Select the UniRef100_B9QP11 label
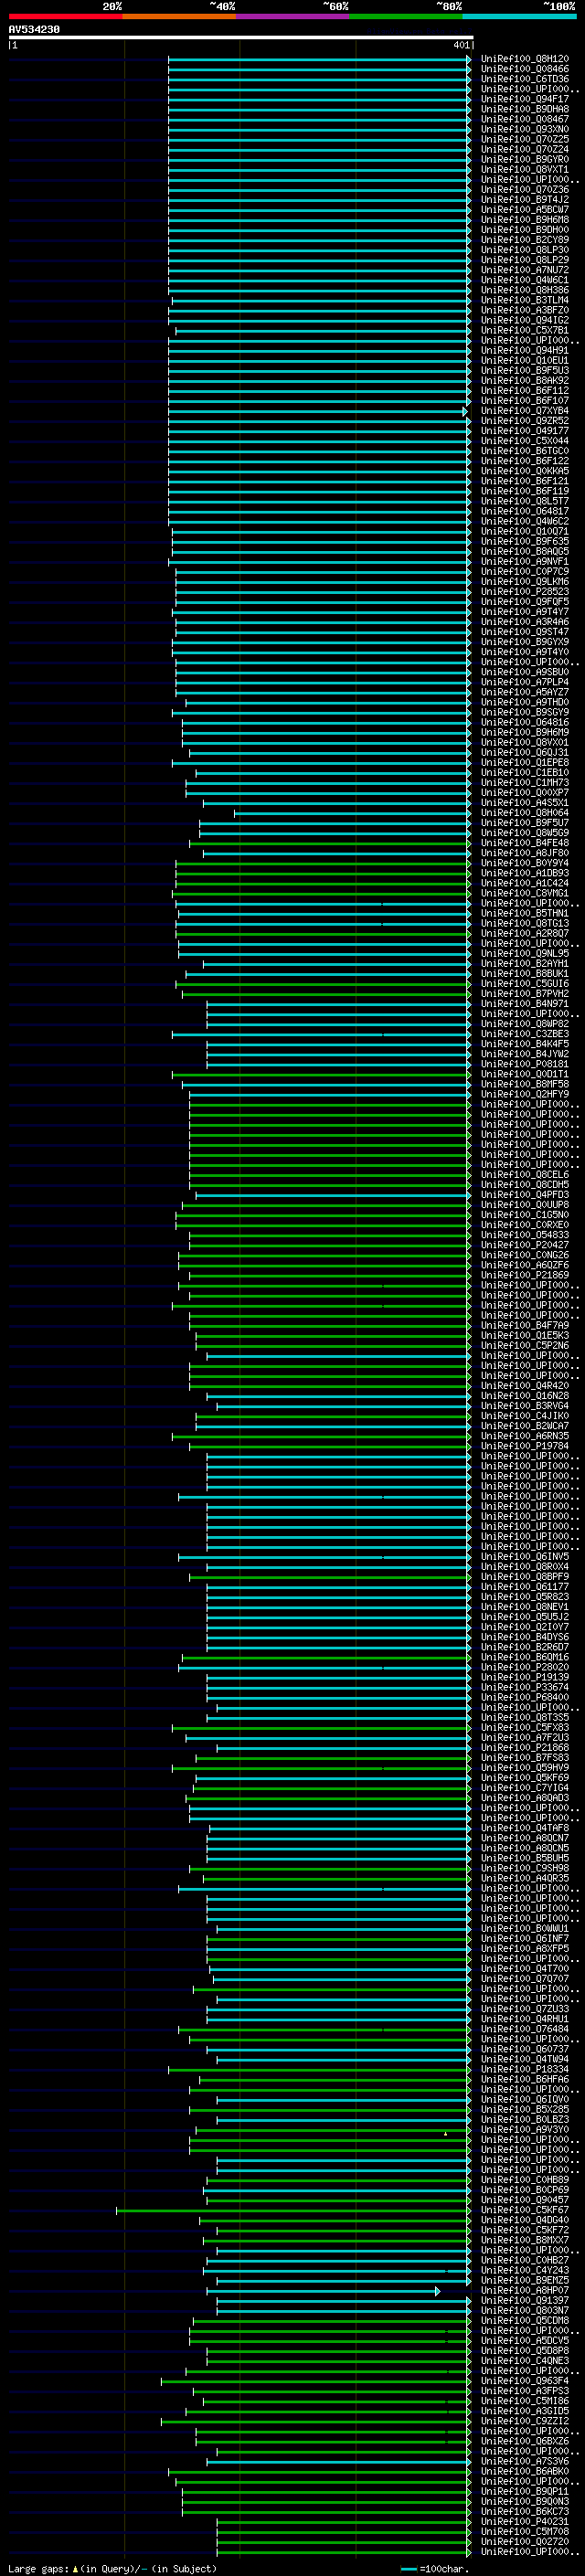This screenshot has height=2576, width=585. point(524,2491)
